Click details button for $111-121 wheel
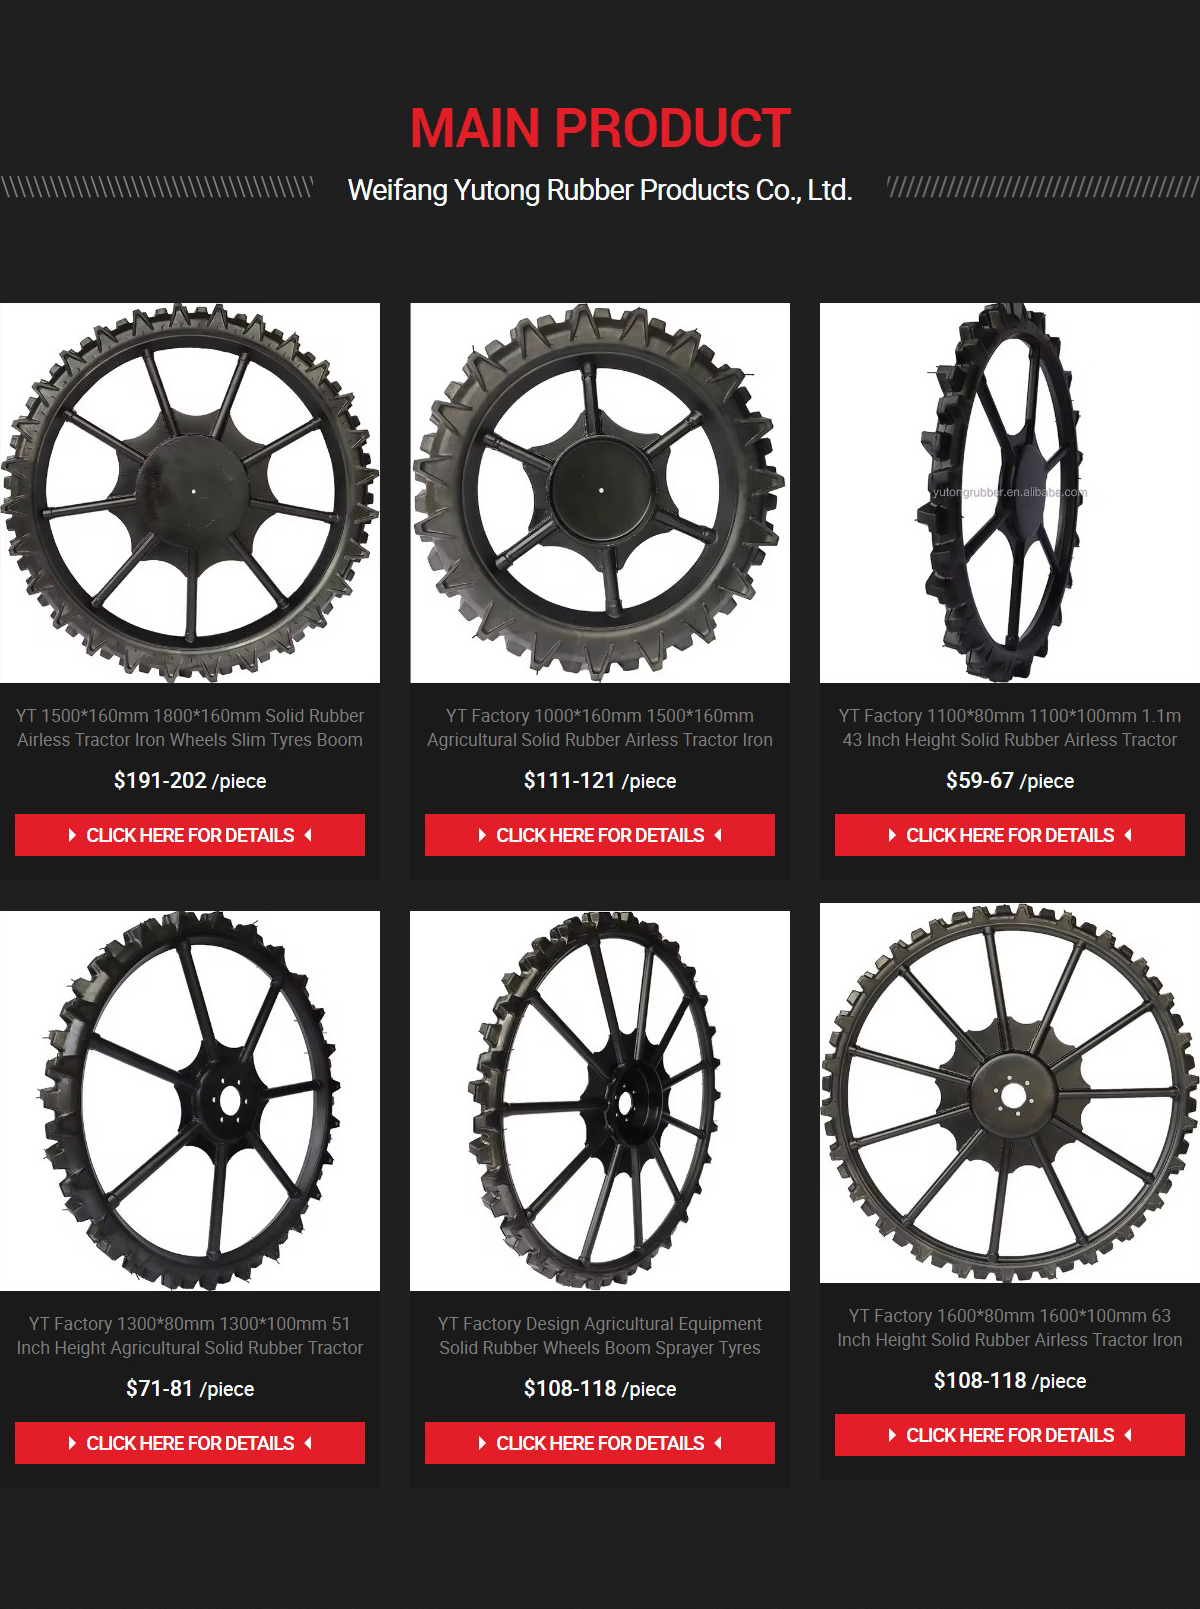This screenshot has height=1609, width=1200. pyautogui.click(x=600, y=835)
